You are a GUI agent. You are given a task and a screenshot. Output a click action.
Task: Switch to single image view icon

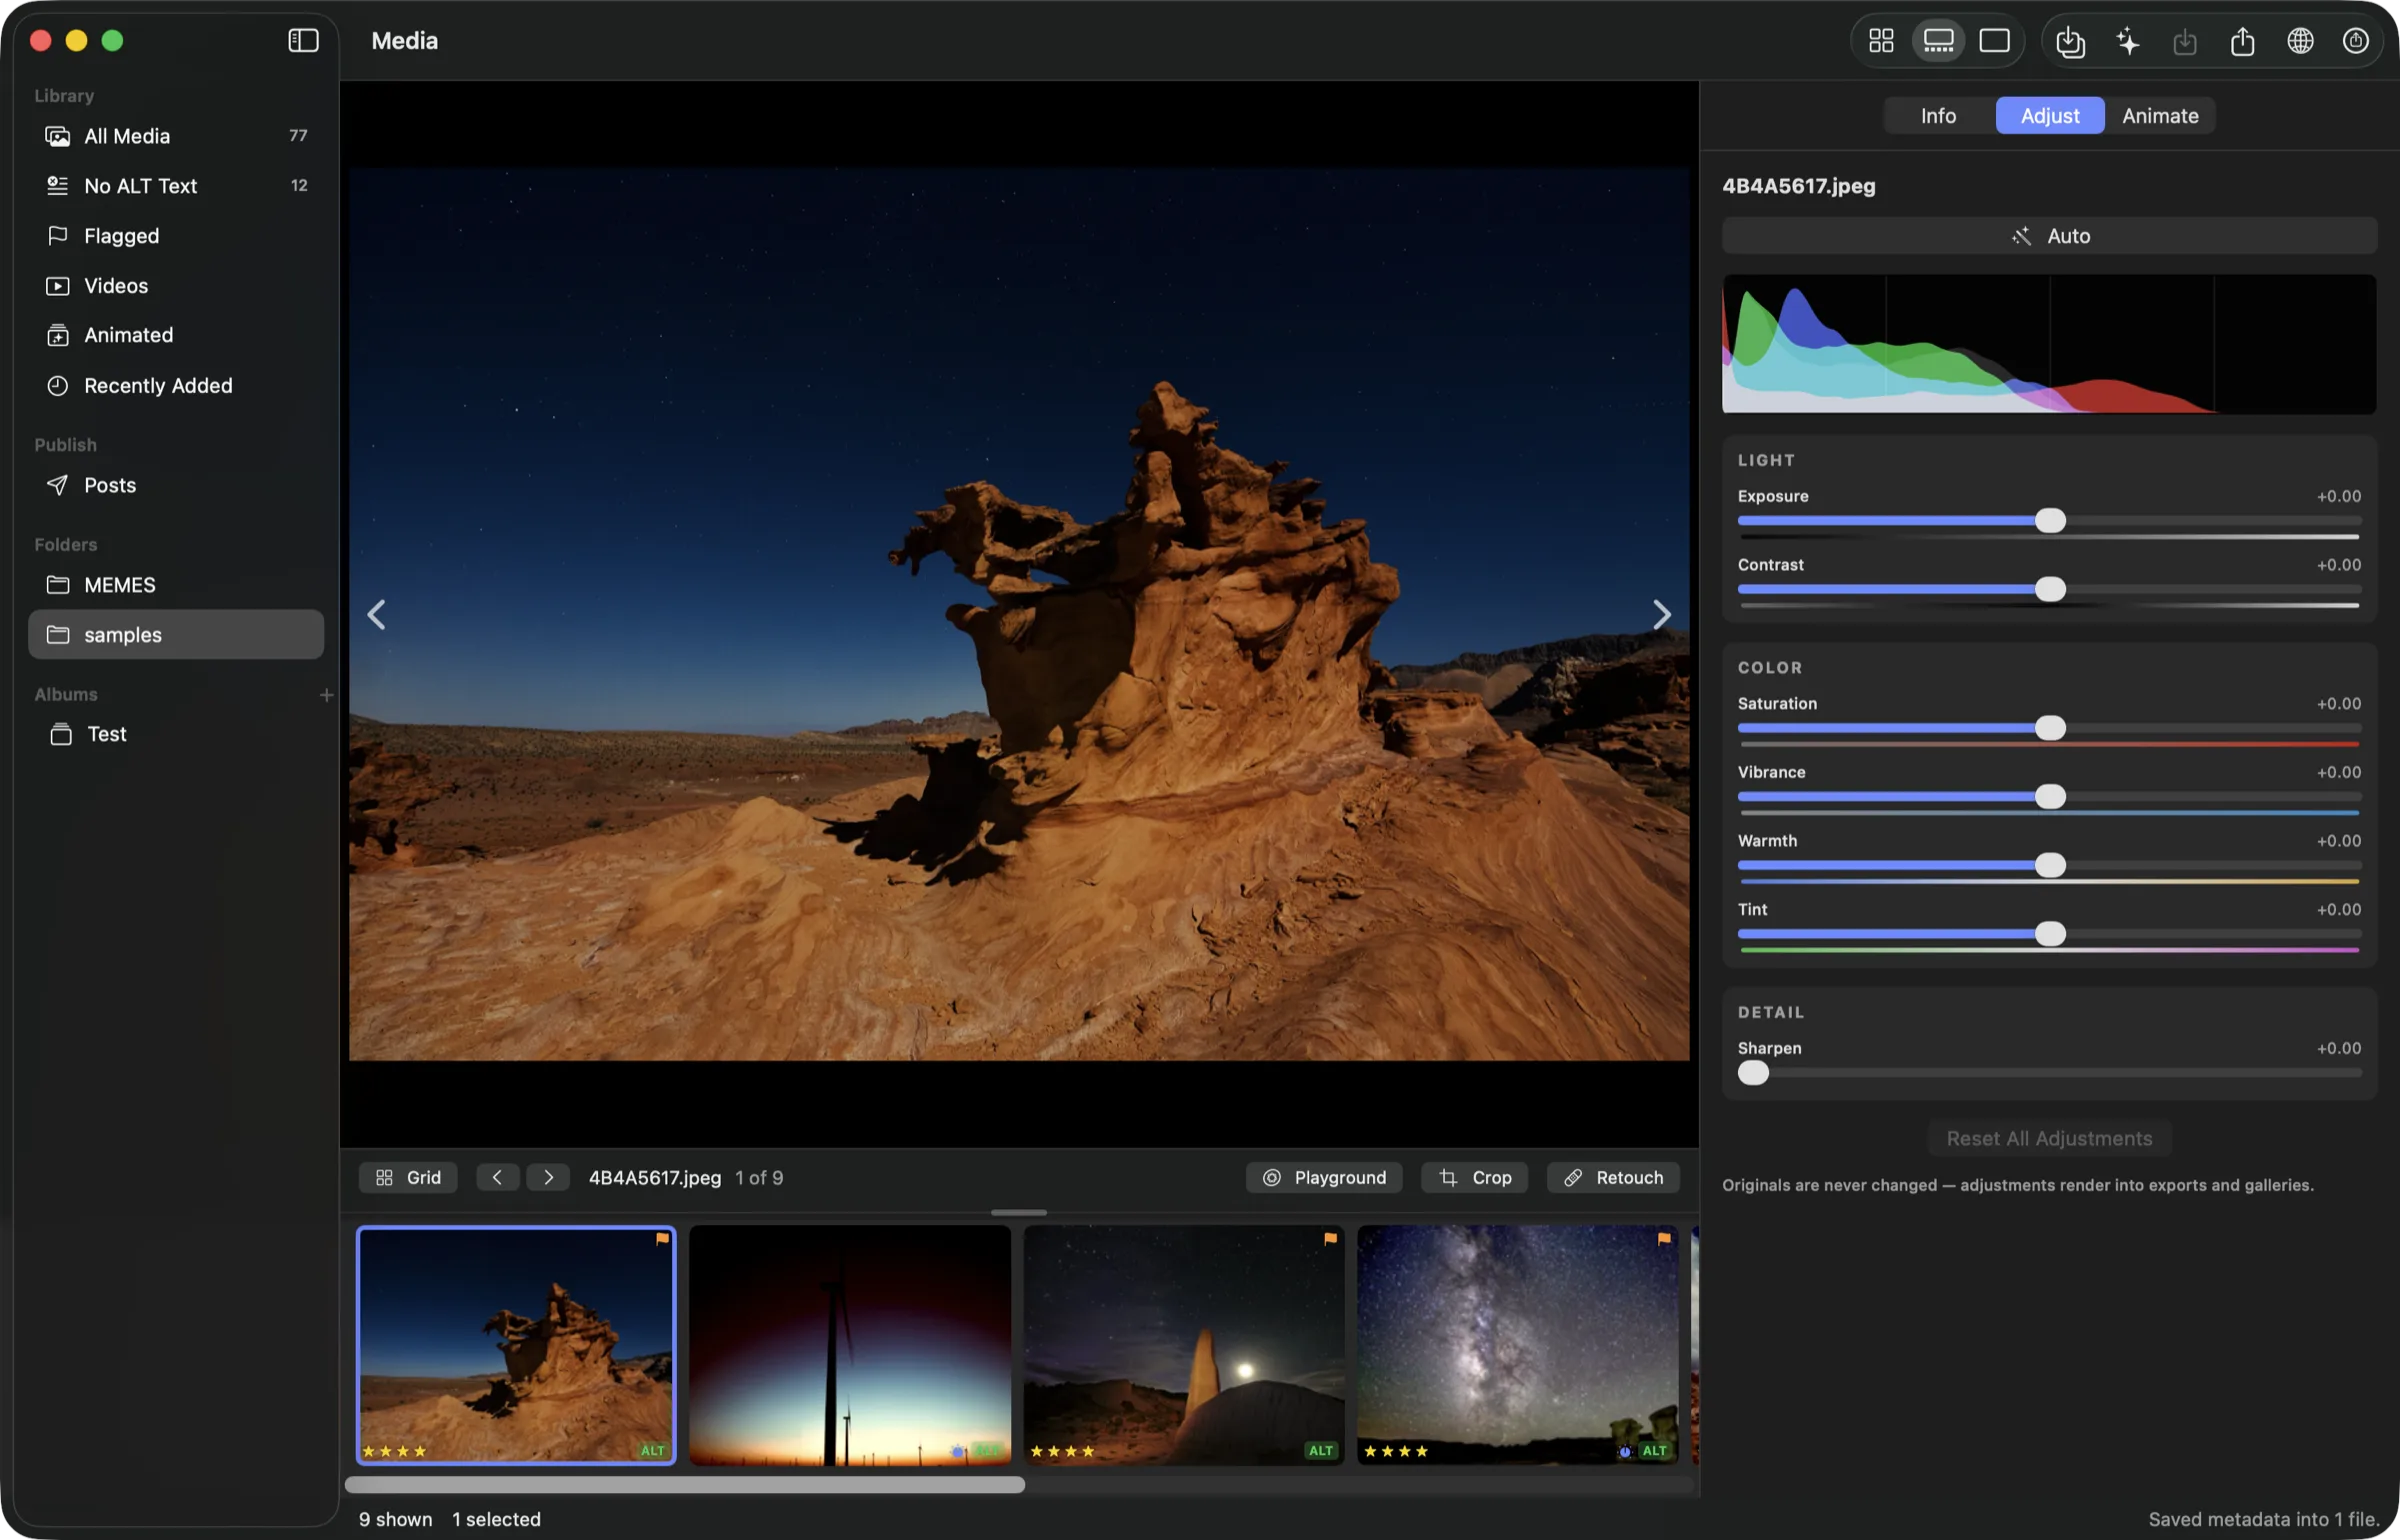tap(1994, 40)
